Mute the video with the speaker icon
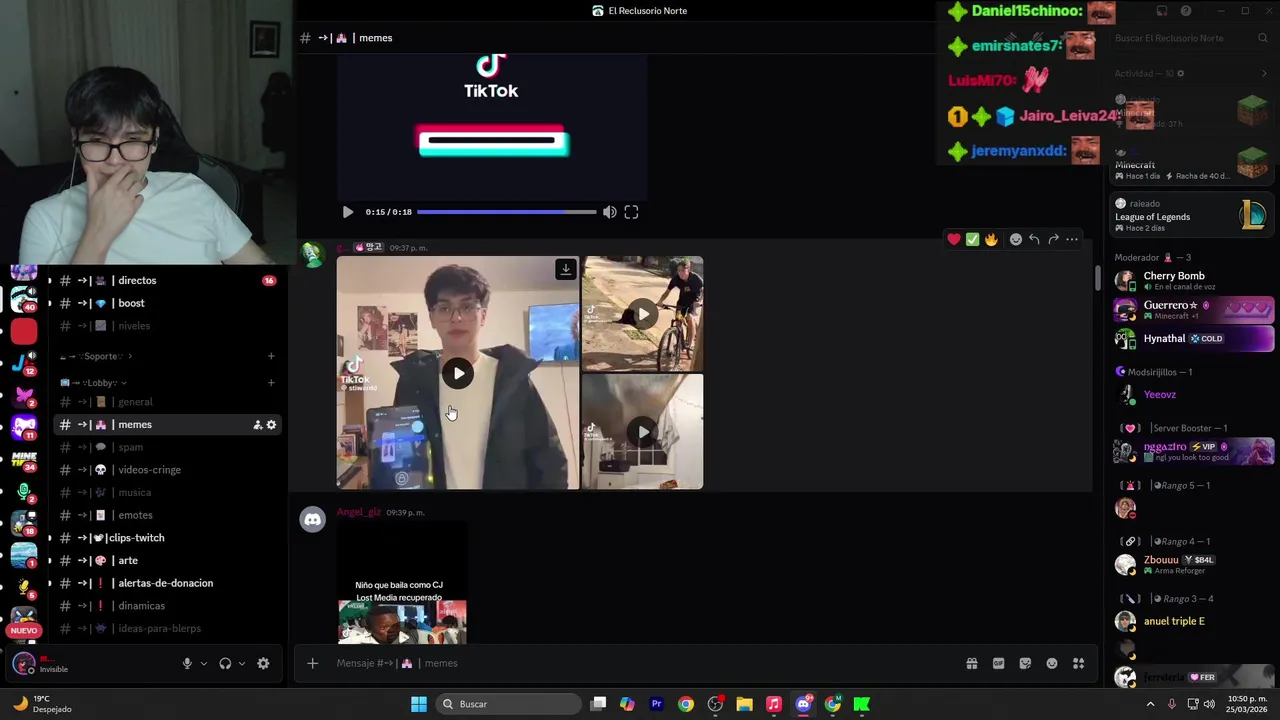The height and width of the screenshot is (720, 1280). [609, 212]
